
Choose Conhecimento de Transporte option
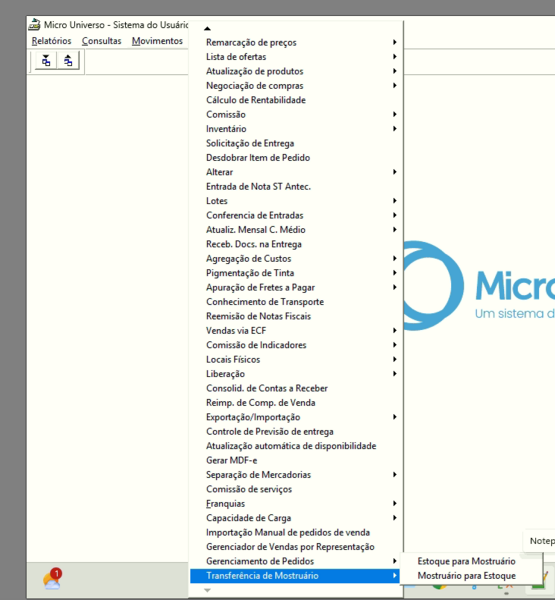296,302
